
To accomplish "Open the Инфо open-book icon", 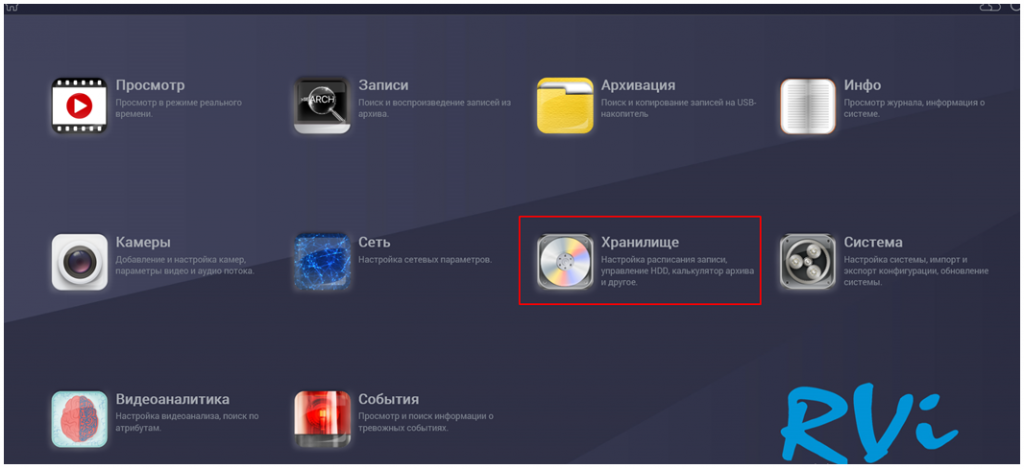I will click(x=808, y=106).
